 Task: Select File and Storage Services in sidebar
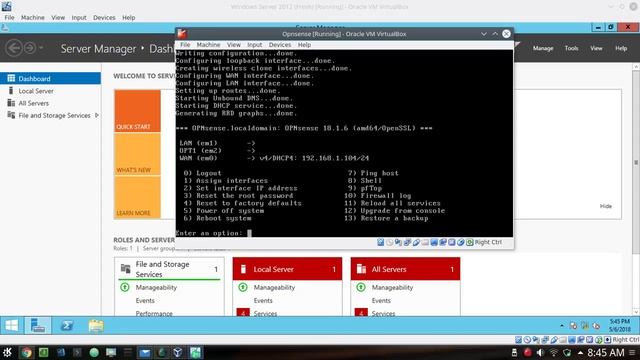[50, 116]
